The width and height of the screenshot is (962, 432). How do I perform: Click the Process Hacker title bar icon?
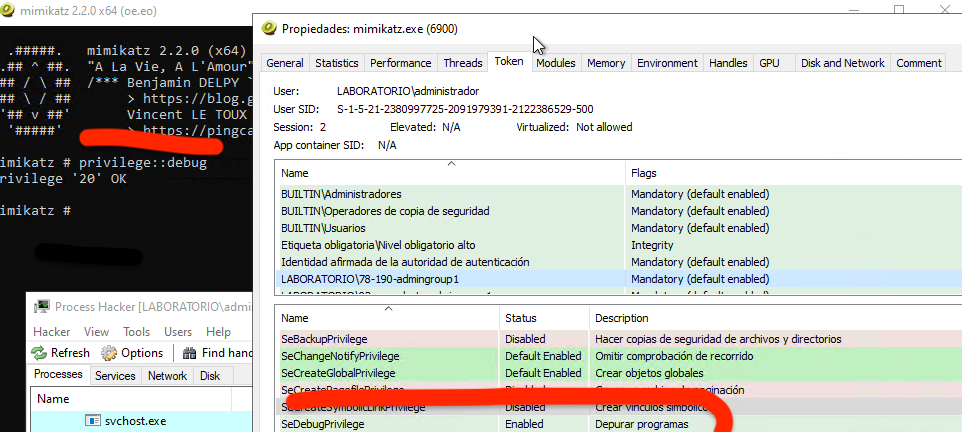coord(40,306)
